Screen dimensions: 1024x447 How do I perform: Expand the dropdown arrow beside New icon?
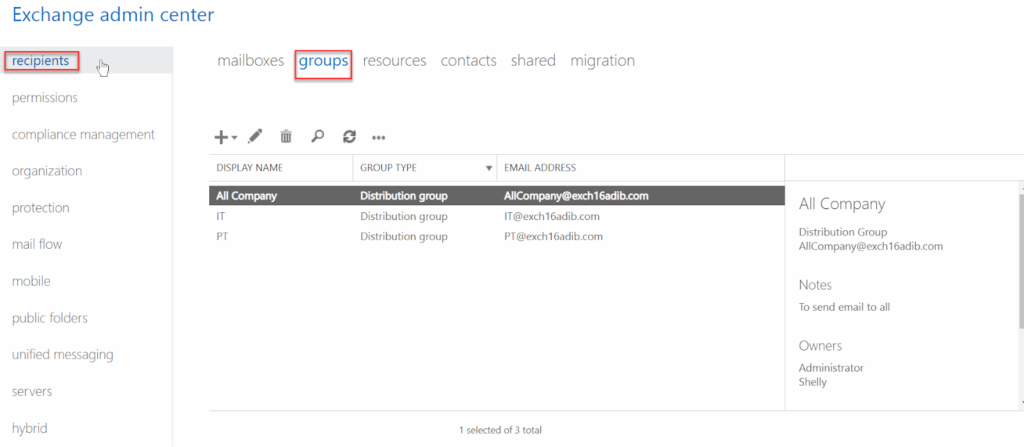coord(234,138)
